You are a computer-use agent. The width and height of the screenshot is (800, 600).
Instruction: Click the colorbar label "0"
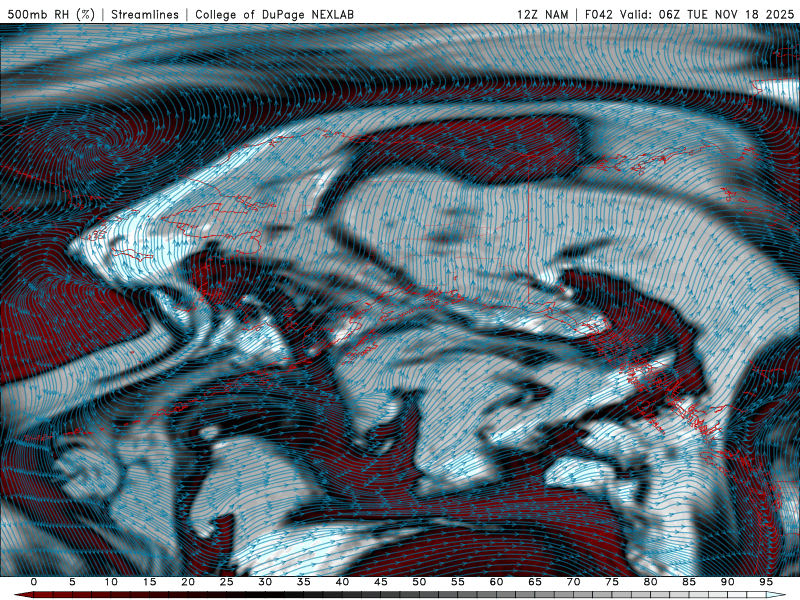34,582
